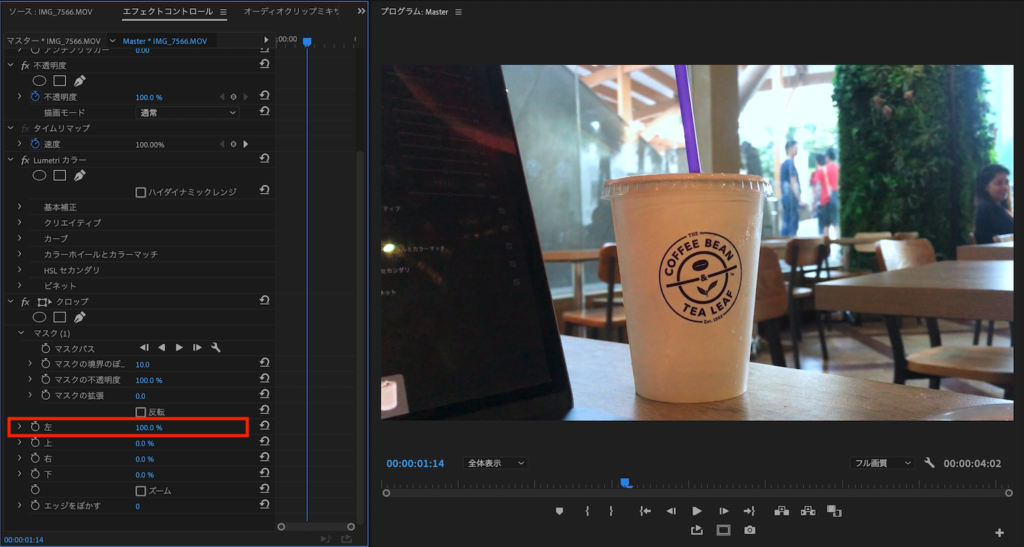This screenshot has width=1024, height=547.
Task: Enable ハイダイナミックレンジ checkbox
Action: point(140,191)
